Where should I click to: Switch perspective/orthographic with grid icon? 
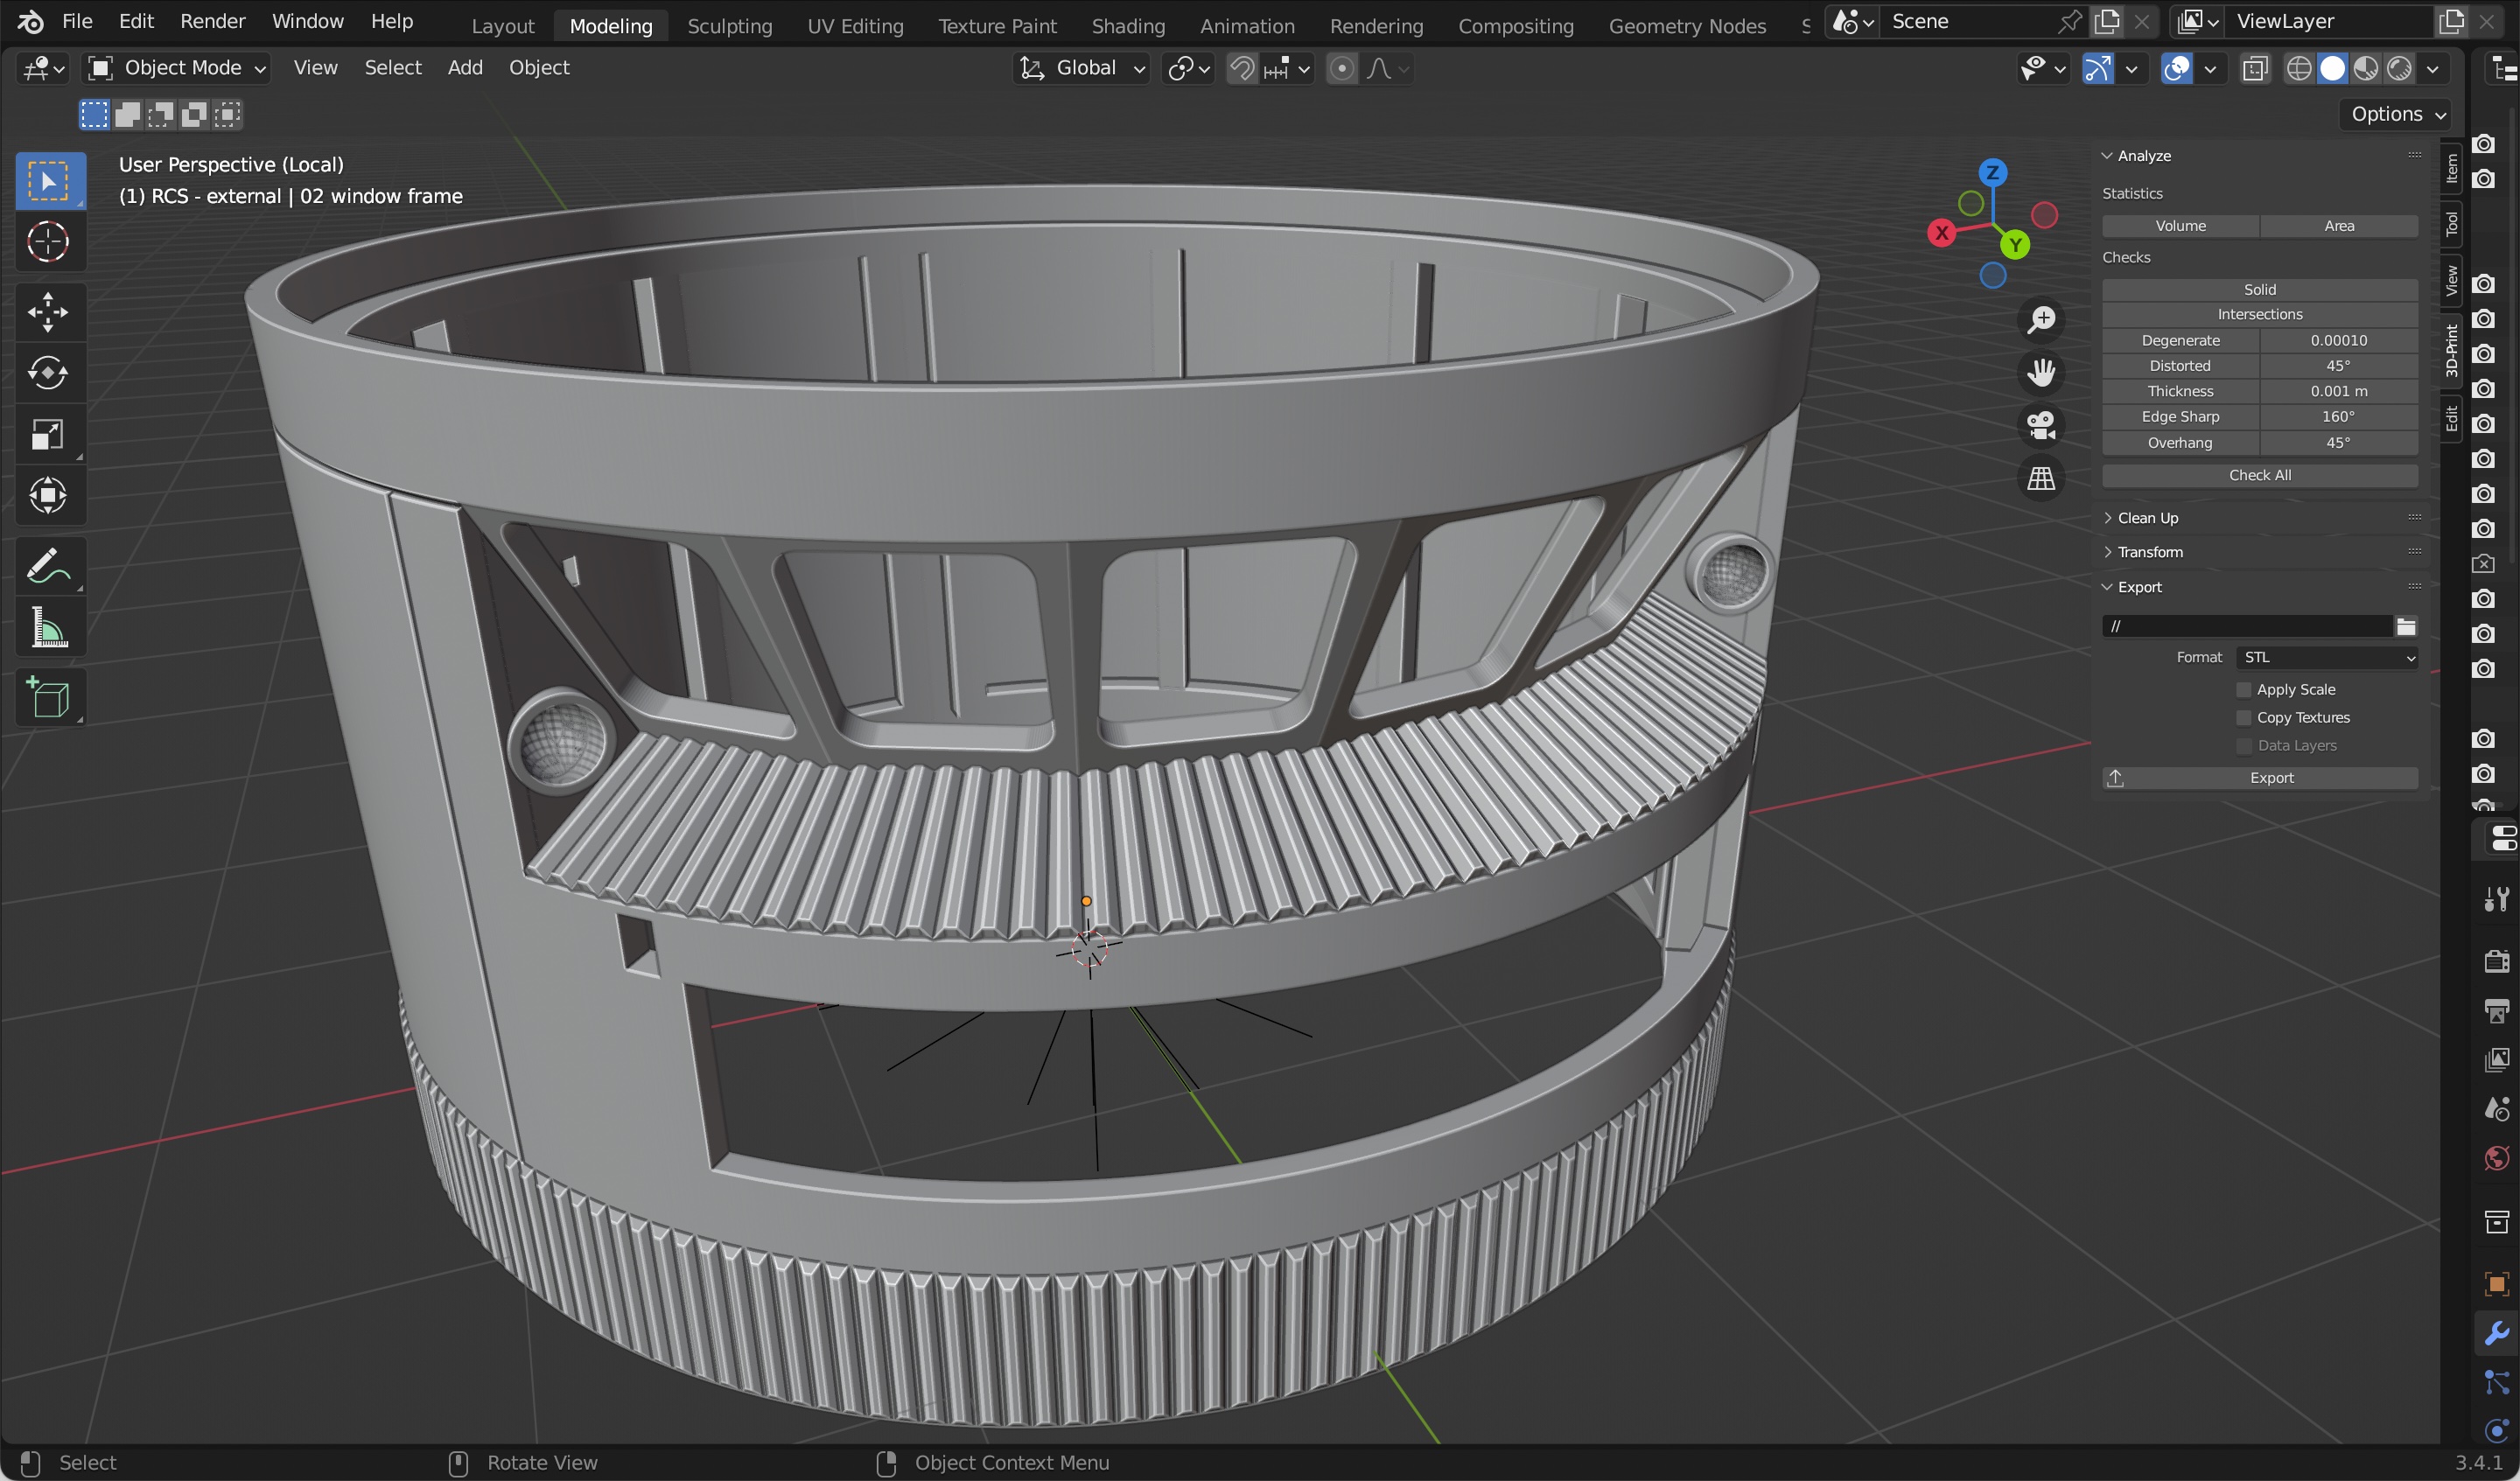(x=2041, y=479)
